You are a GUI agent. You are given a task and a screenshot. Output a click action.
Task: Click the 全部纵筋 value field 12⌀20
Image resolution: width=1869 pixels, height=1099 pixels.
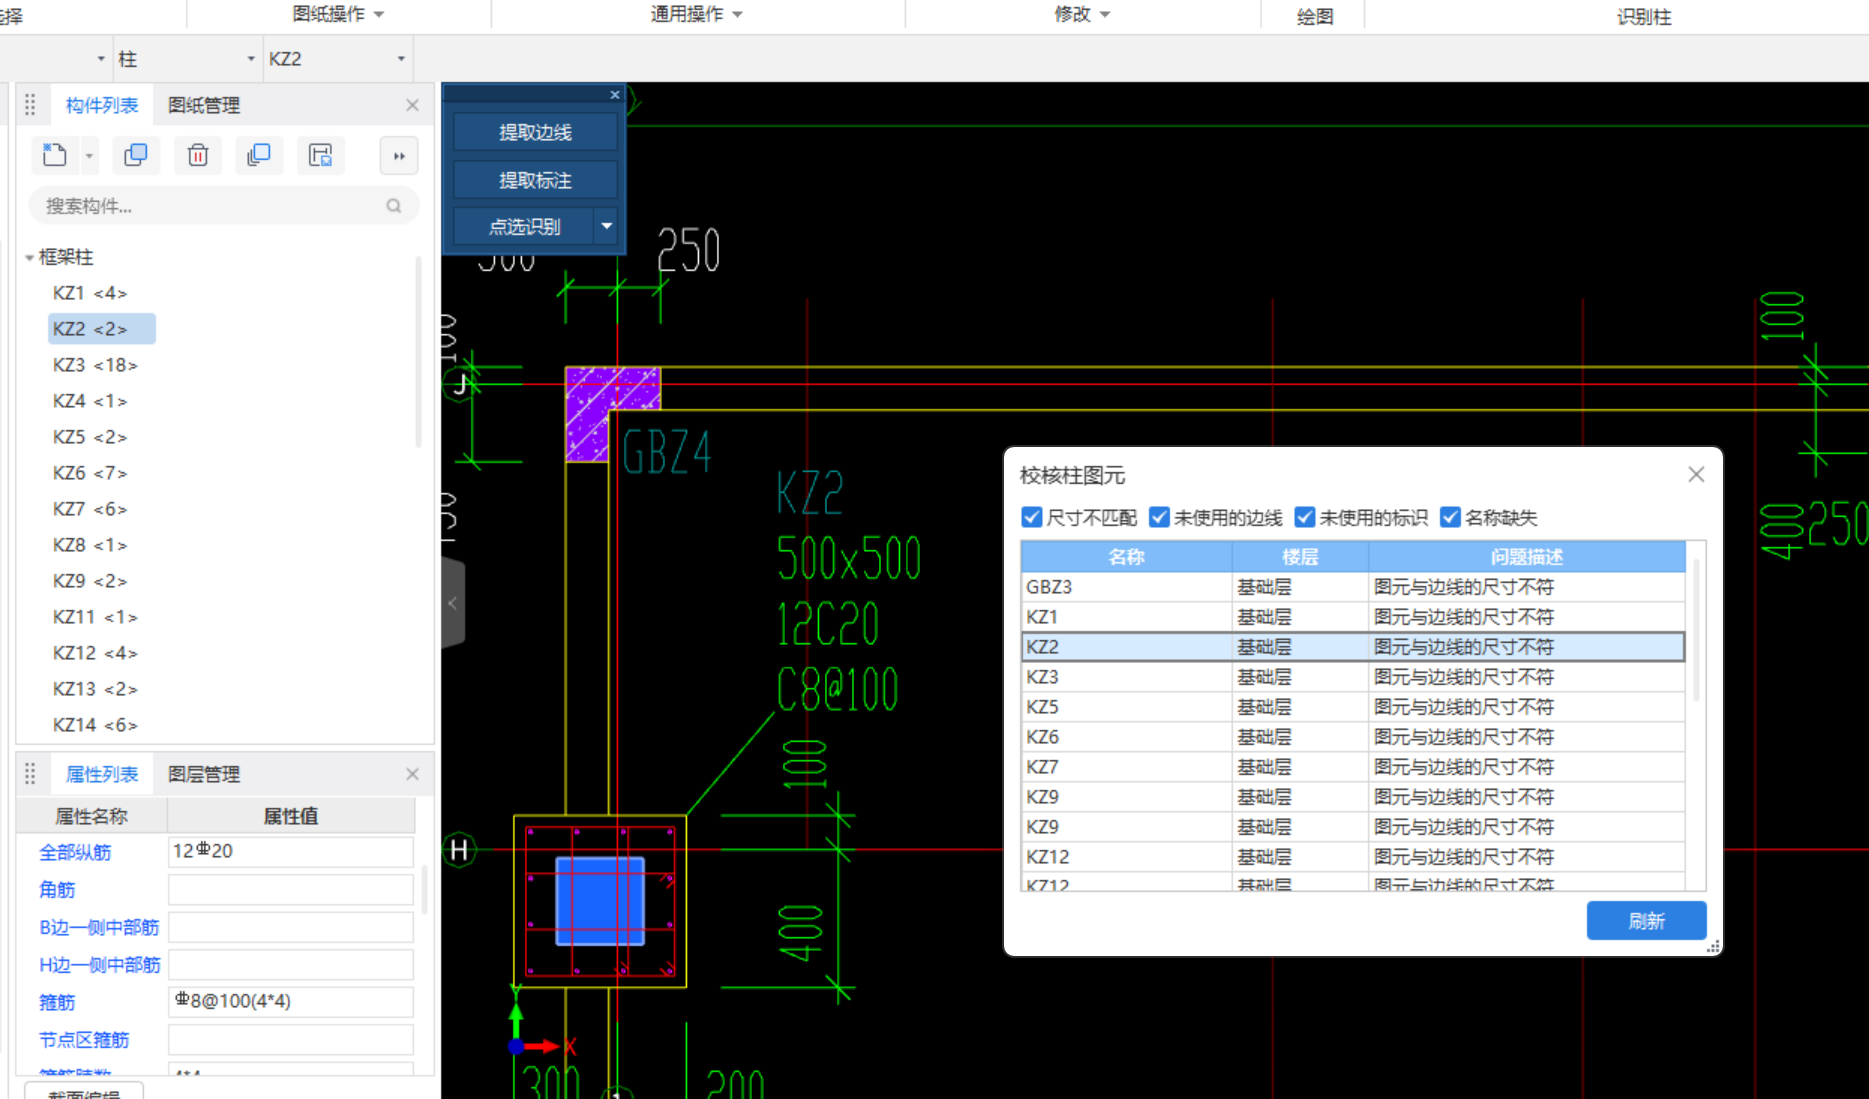pyautogui.click(x=291, y=851)
